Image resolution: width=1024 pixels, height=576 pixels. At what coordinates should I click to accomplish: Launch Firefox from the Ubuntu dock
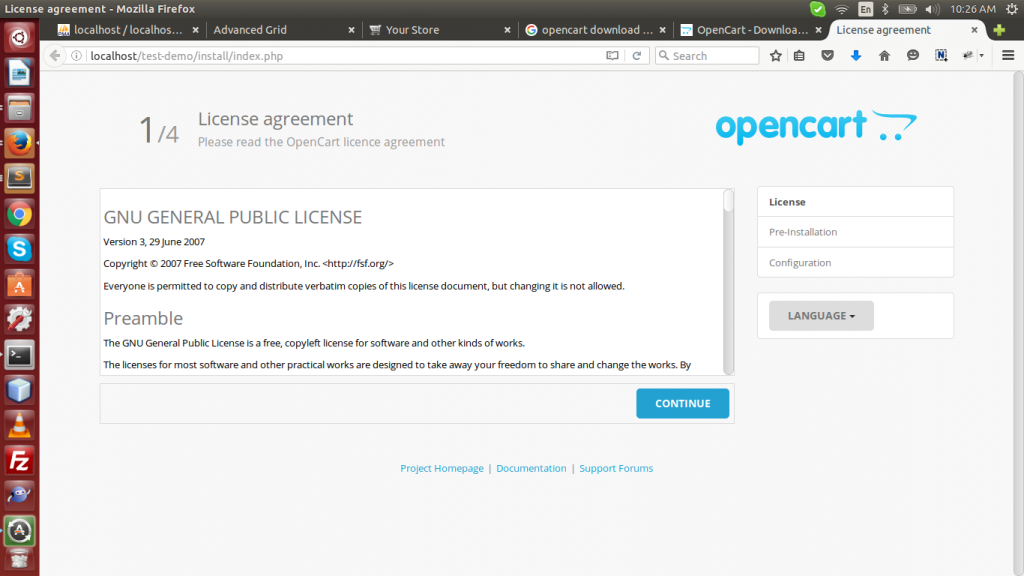tap(19, 143)
